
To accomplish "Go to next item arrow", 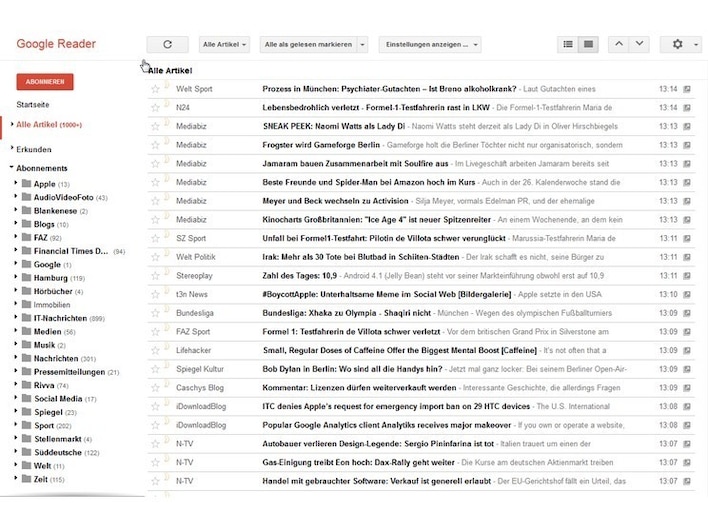I will click(639, 44).
